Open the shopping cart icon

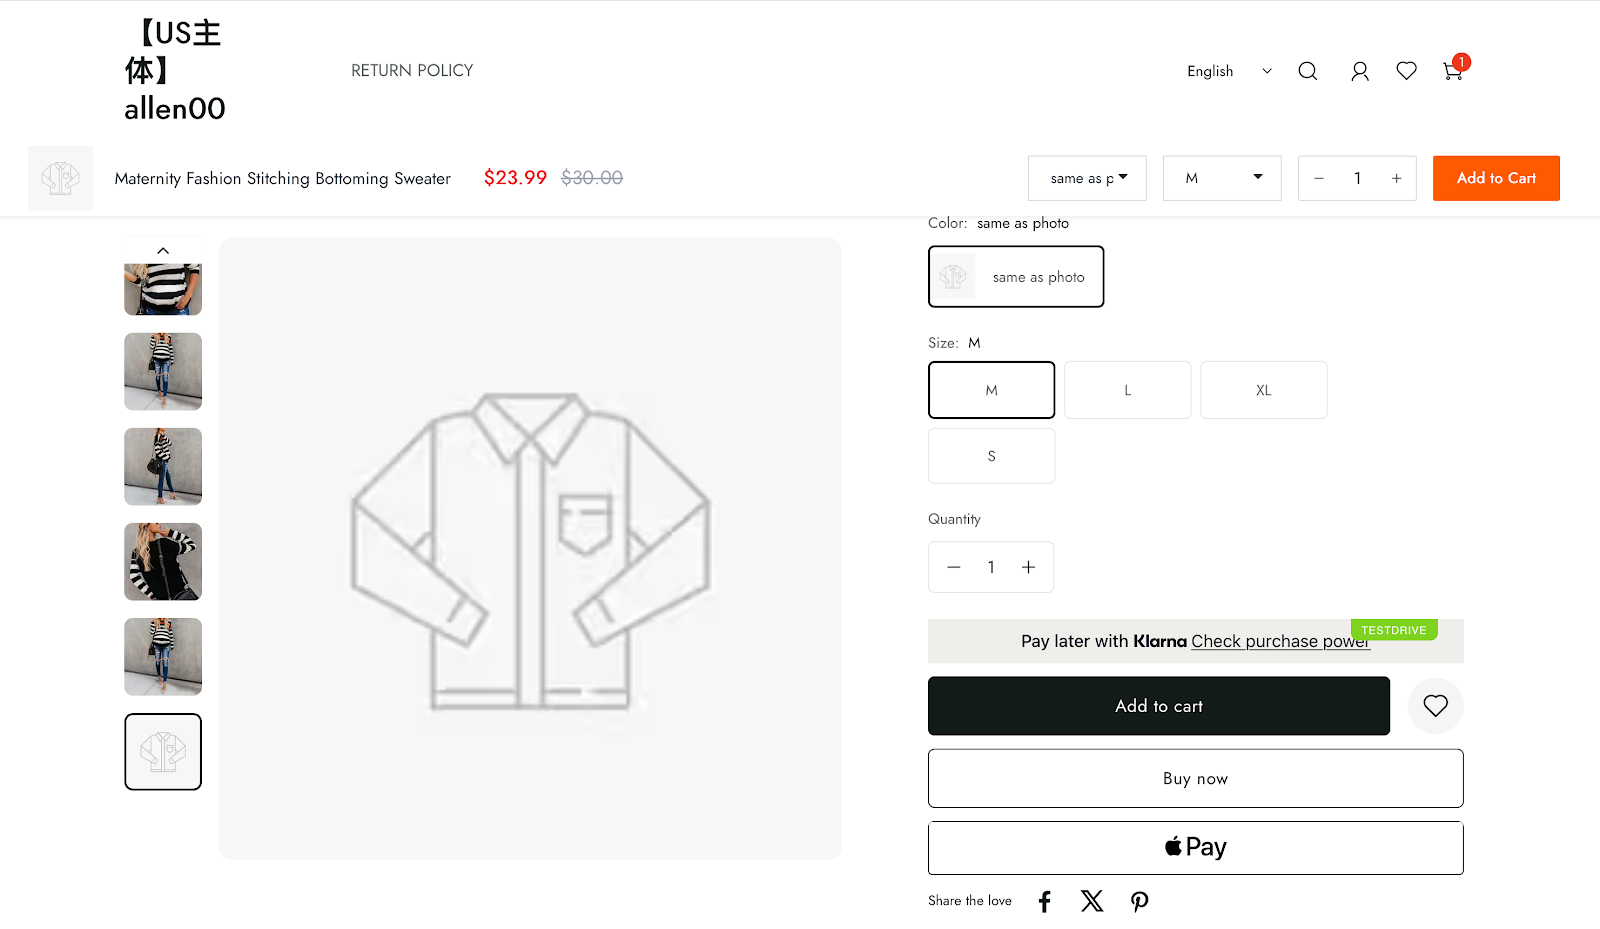1453,71
